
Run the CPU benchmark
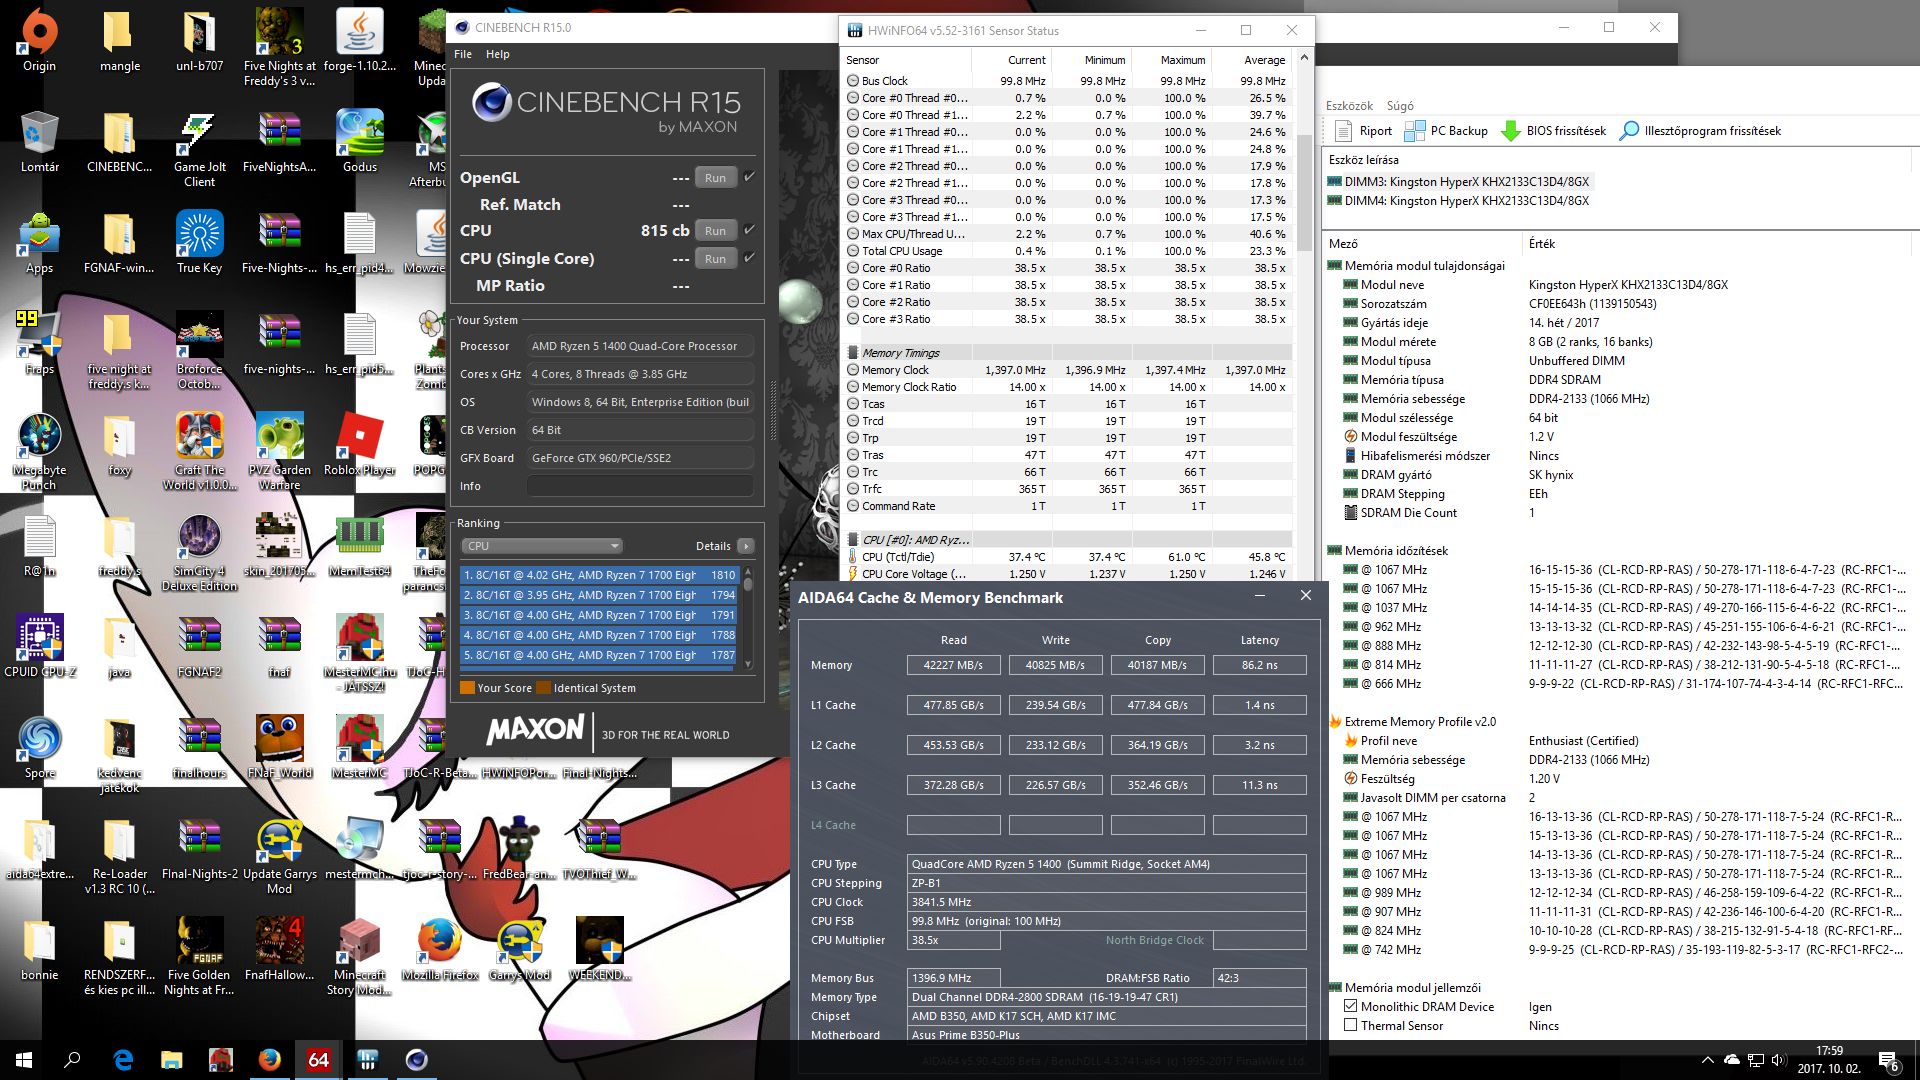click(x=715, y=231)
